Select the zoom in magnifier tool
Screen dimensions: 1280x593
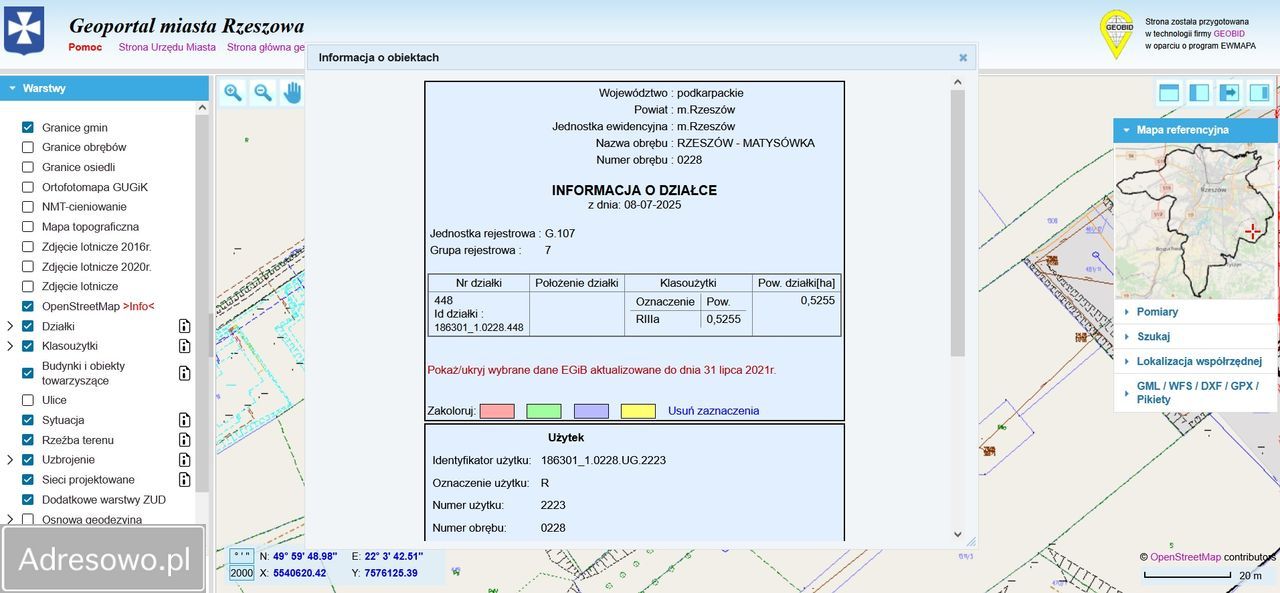233,93
